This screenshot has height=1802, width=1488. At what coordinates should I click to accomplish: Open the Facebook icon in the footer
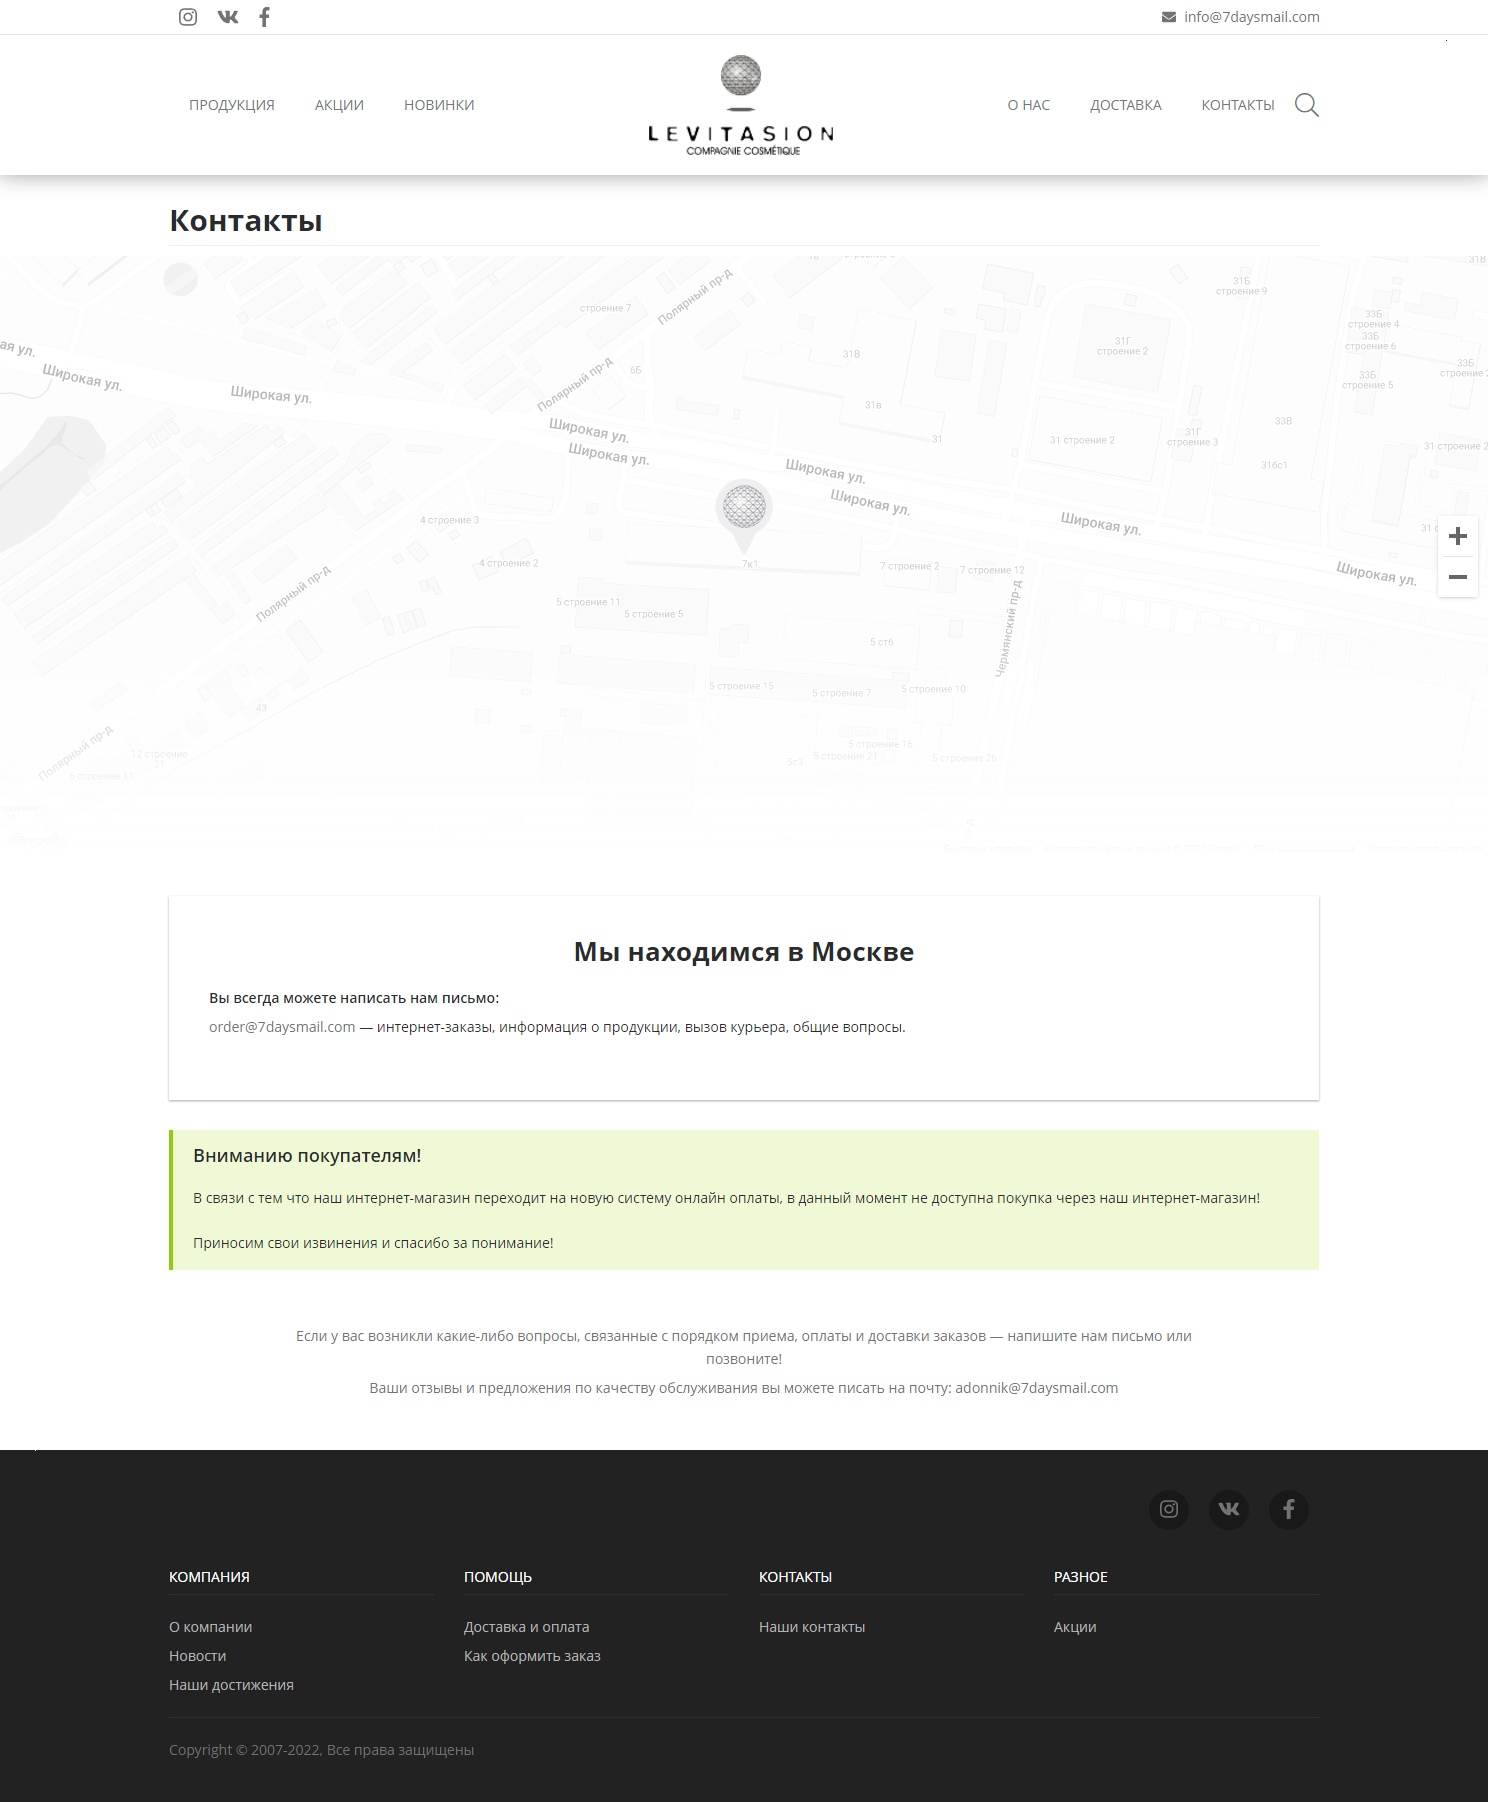[1289, 1509]
